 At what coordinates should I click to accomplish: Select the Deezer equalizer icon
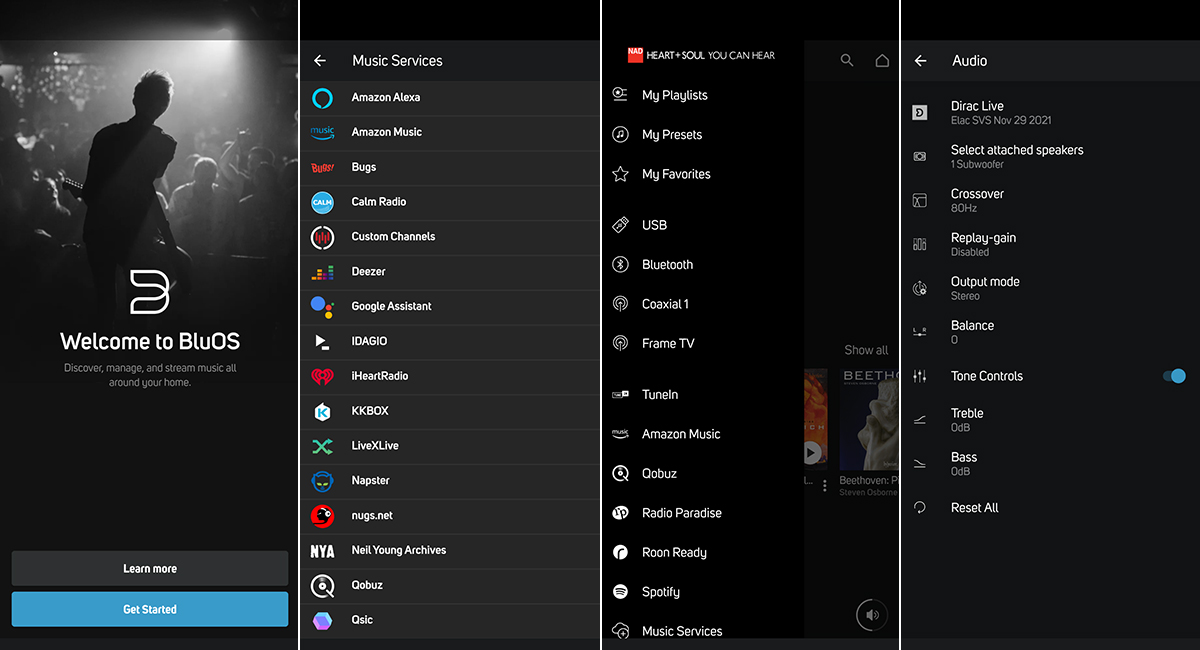point(322,272)
